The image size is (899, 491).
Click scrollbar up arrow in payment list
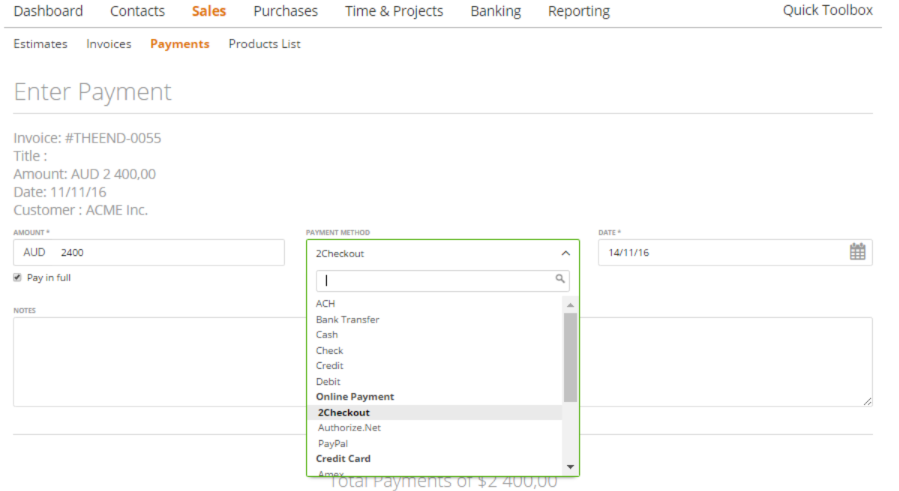click(x=570, y=305)
